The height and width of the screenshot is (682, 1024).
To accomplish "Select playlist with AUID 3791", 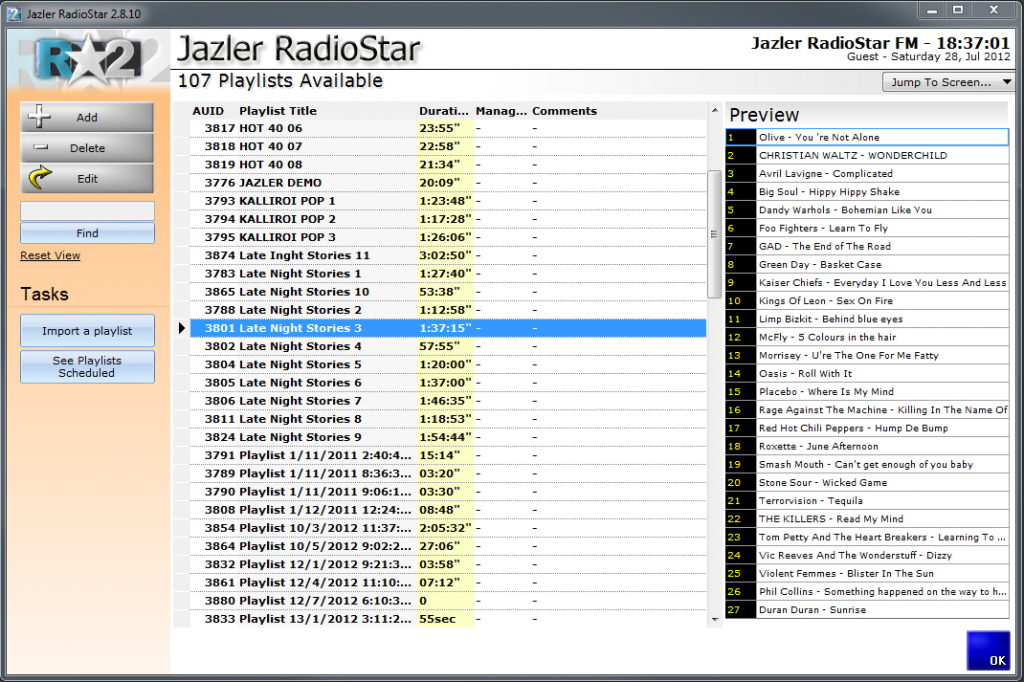I will (448, 455).
